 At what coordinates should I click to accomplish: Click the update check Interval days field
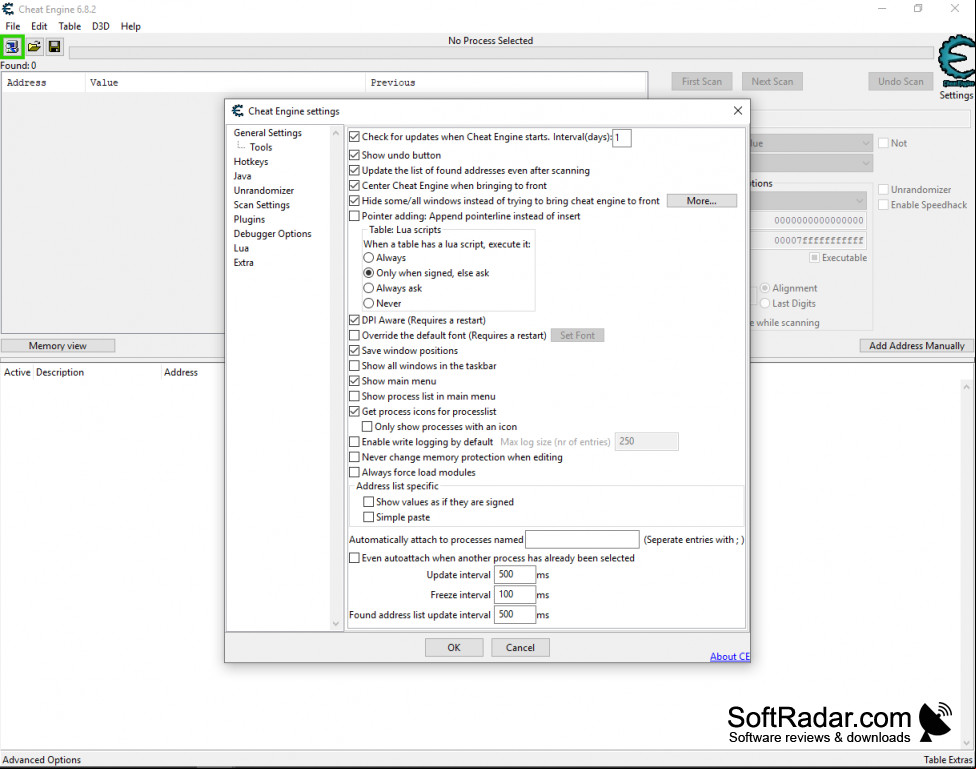pos(622,138)
